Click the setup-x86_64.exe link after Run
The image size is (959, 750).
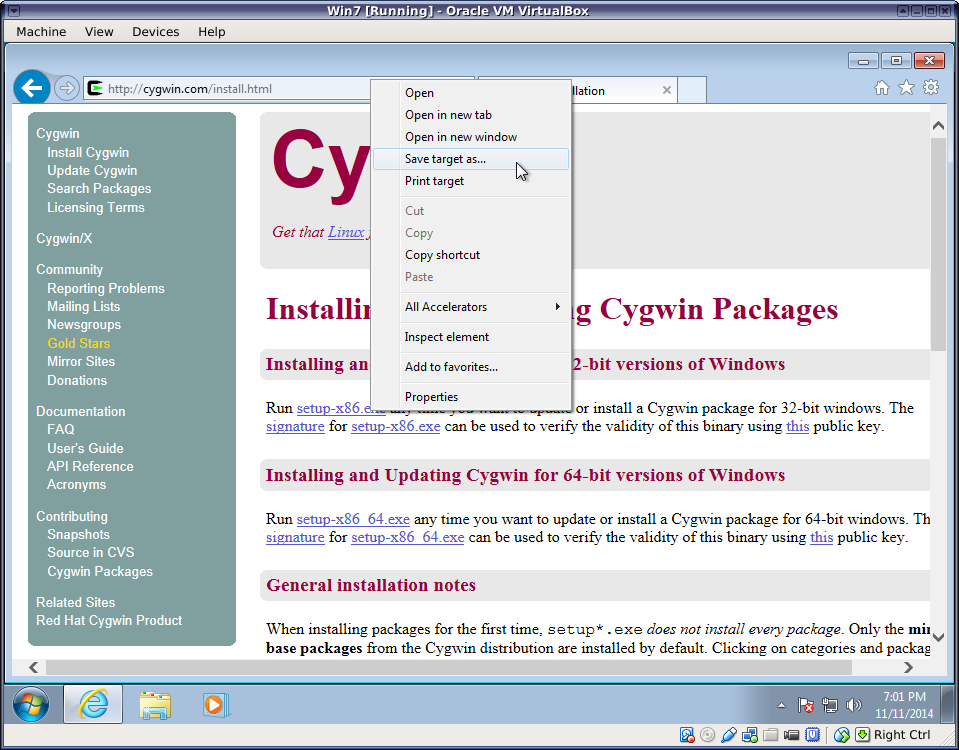click(x=353, y=519)
